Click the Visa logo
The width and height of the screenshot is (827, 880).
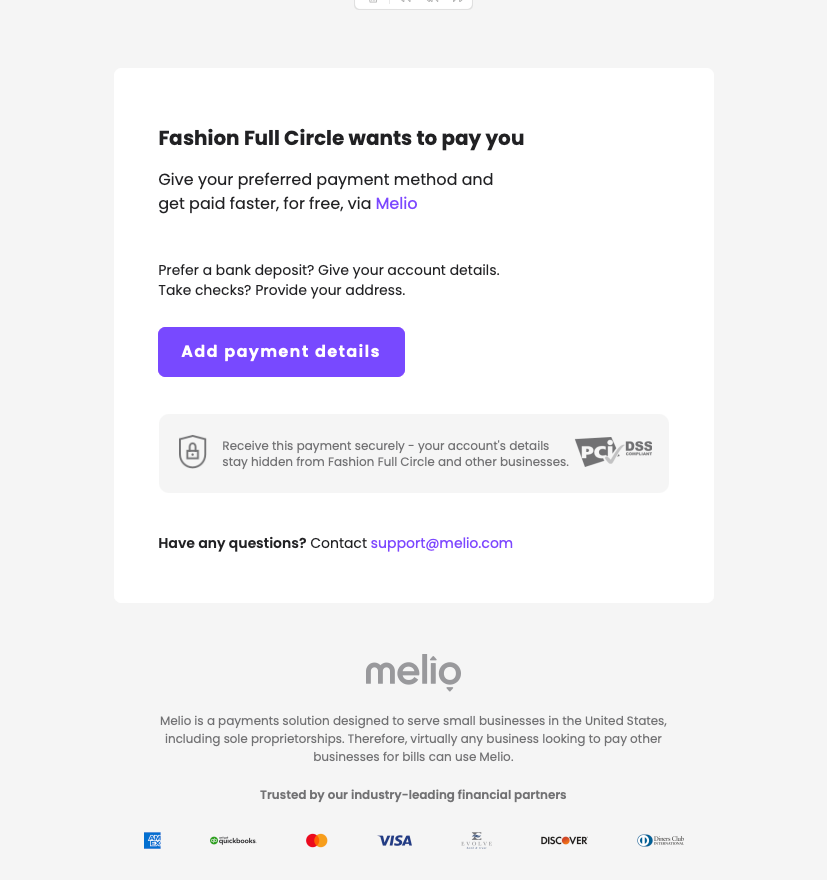[x=395, y=840]
